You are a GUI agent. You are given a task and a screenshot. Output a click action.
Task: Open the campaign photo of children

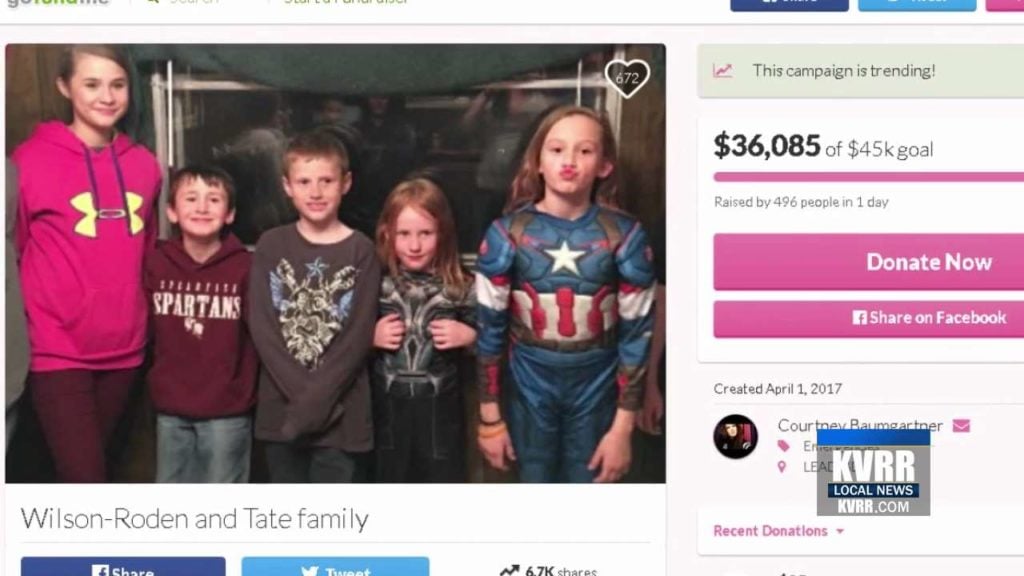click(336, 264)
